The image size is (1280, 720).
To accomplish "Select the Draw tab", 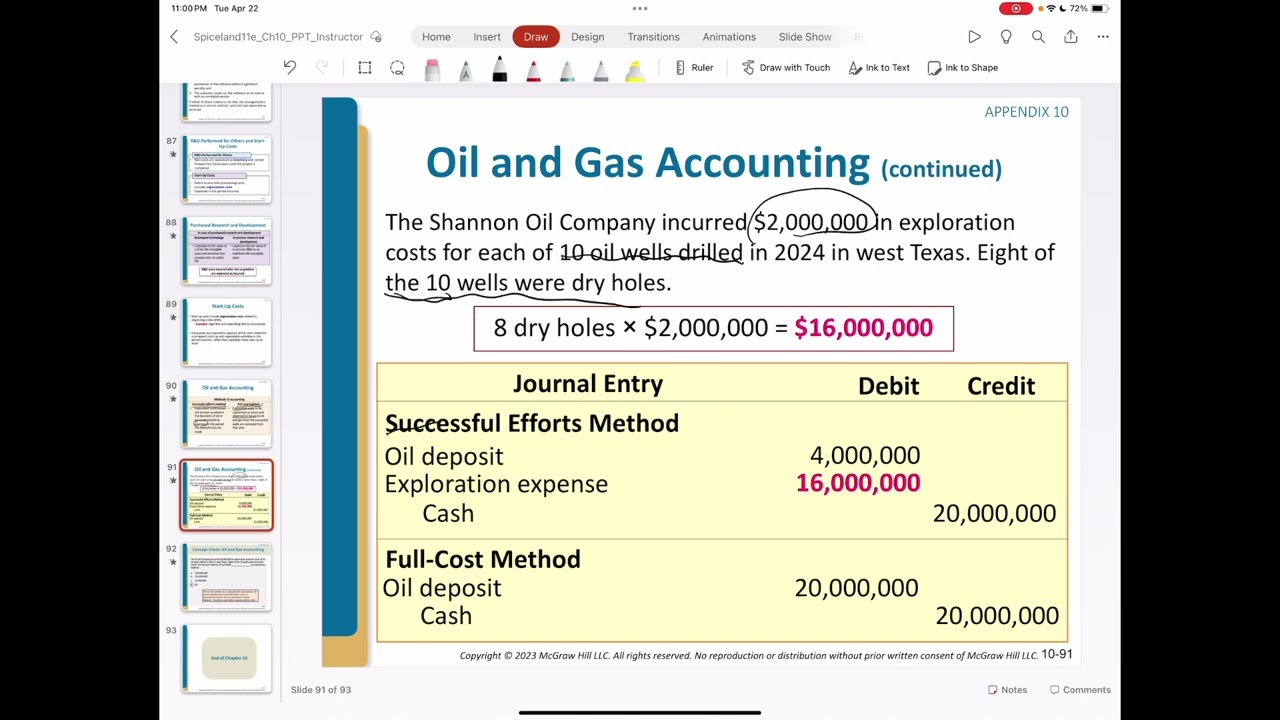I will tap(536, 37).
